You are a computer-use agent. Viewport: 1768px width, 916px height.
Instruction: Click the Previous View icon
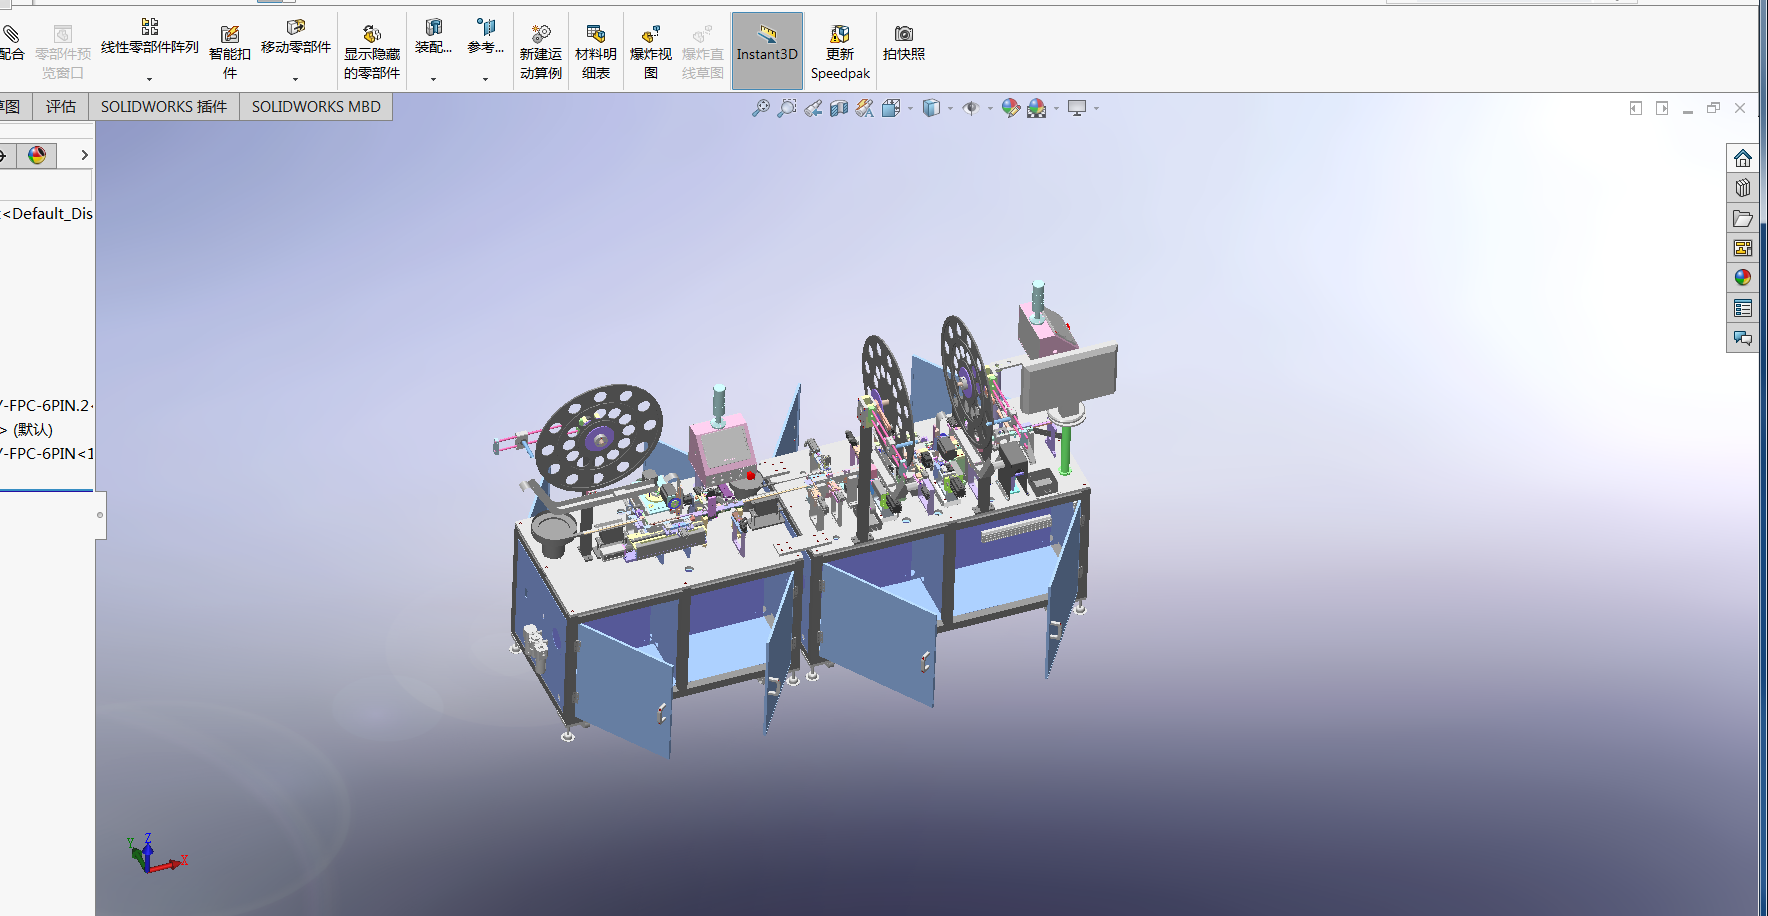tap(813, 108)
